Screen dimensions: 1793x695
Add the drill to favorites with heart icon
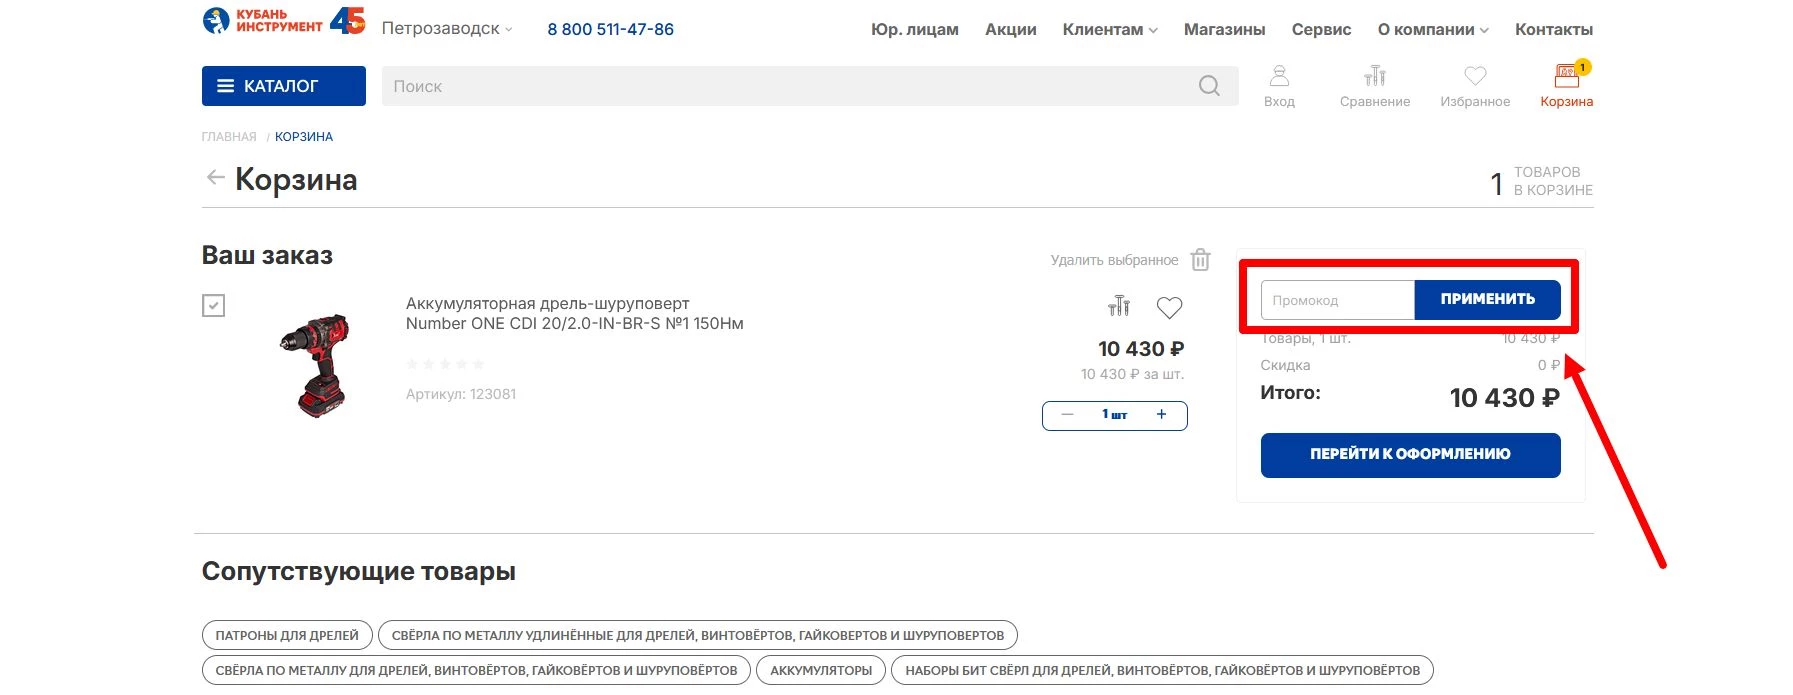(1169, 307)
